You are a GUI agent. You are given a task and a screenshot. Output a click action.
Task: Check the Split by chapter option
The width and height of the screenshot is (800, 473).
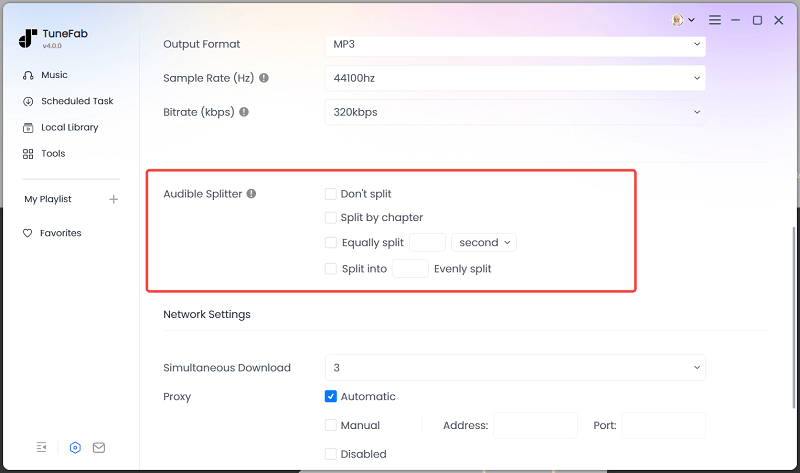tap(331, 218)
